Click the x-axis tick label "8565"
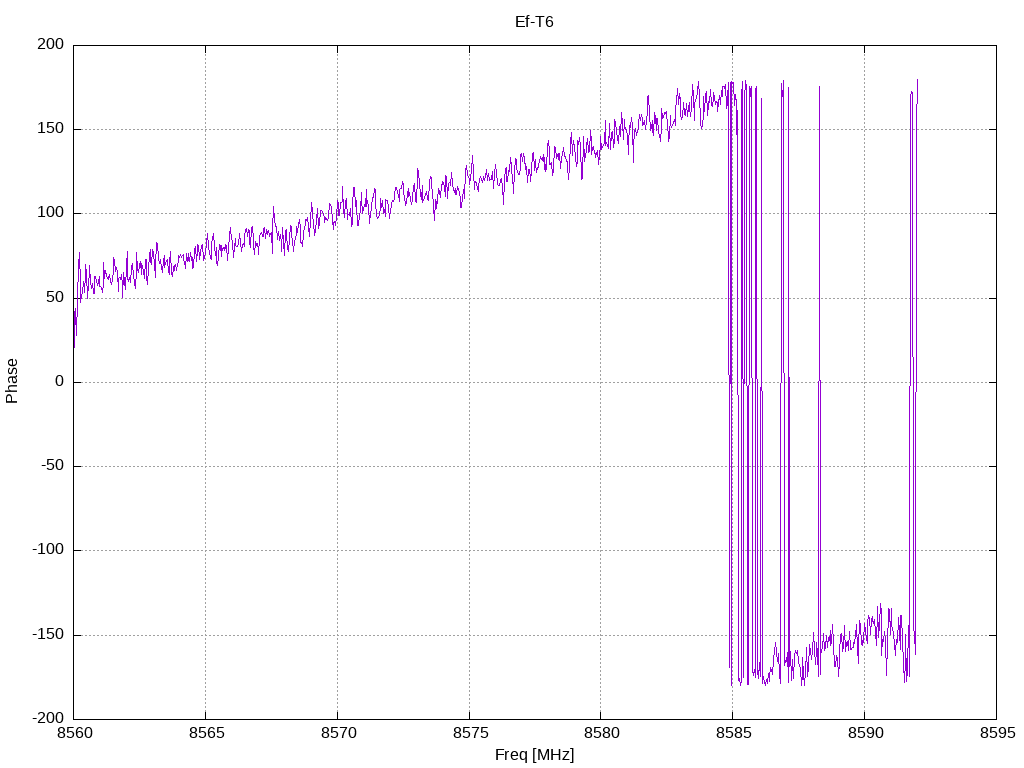Viewport: 1024px width, 768px height. pyautogui.click(x=207, y=733)
